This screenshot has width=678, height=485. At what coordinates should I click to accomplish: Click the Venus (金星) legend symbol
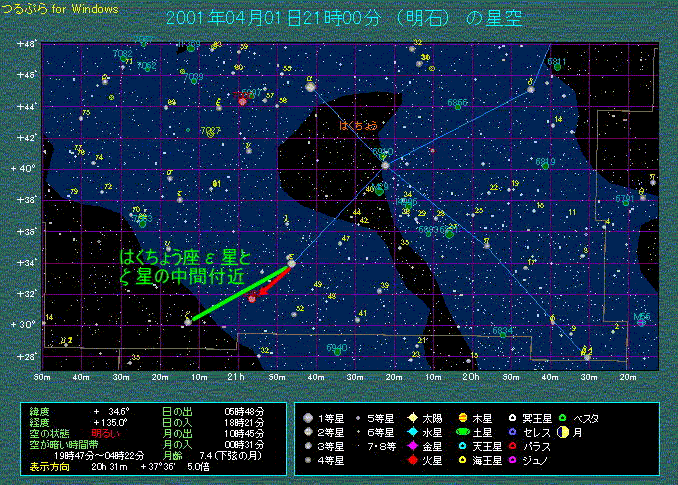coord(413,446)
